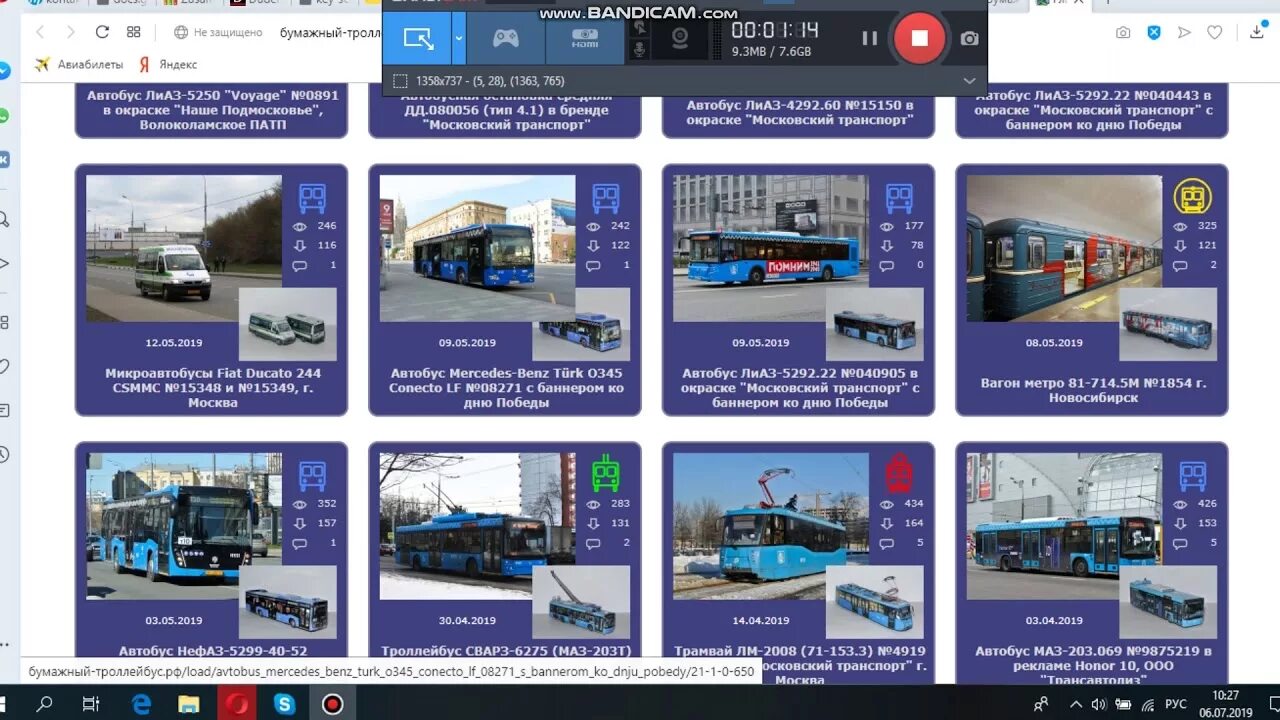Open WhatsApp in the Opera sidebar

point(4,116)
